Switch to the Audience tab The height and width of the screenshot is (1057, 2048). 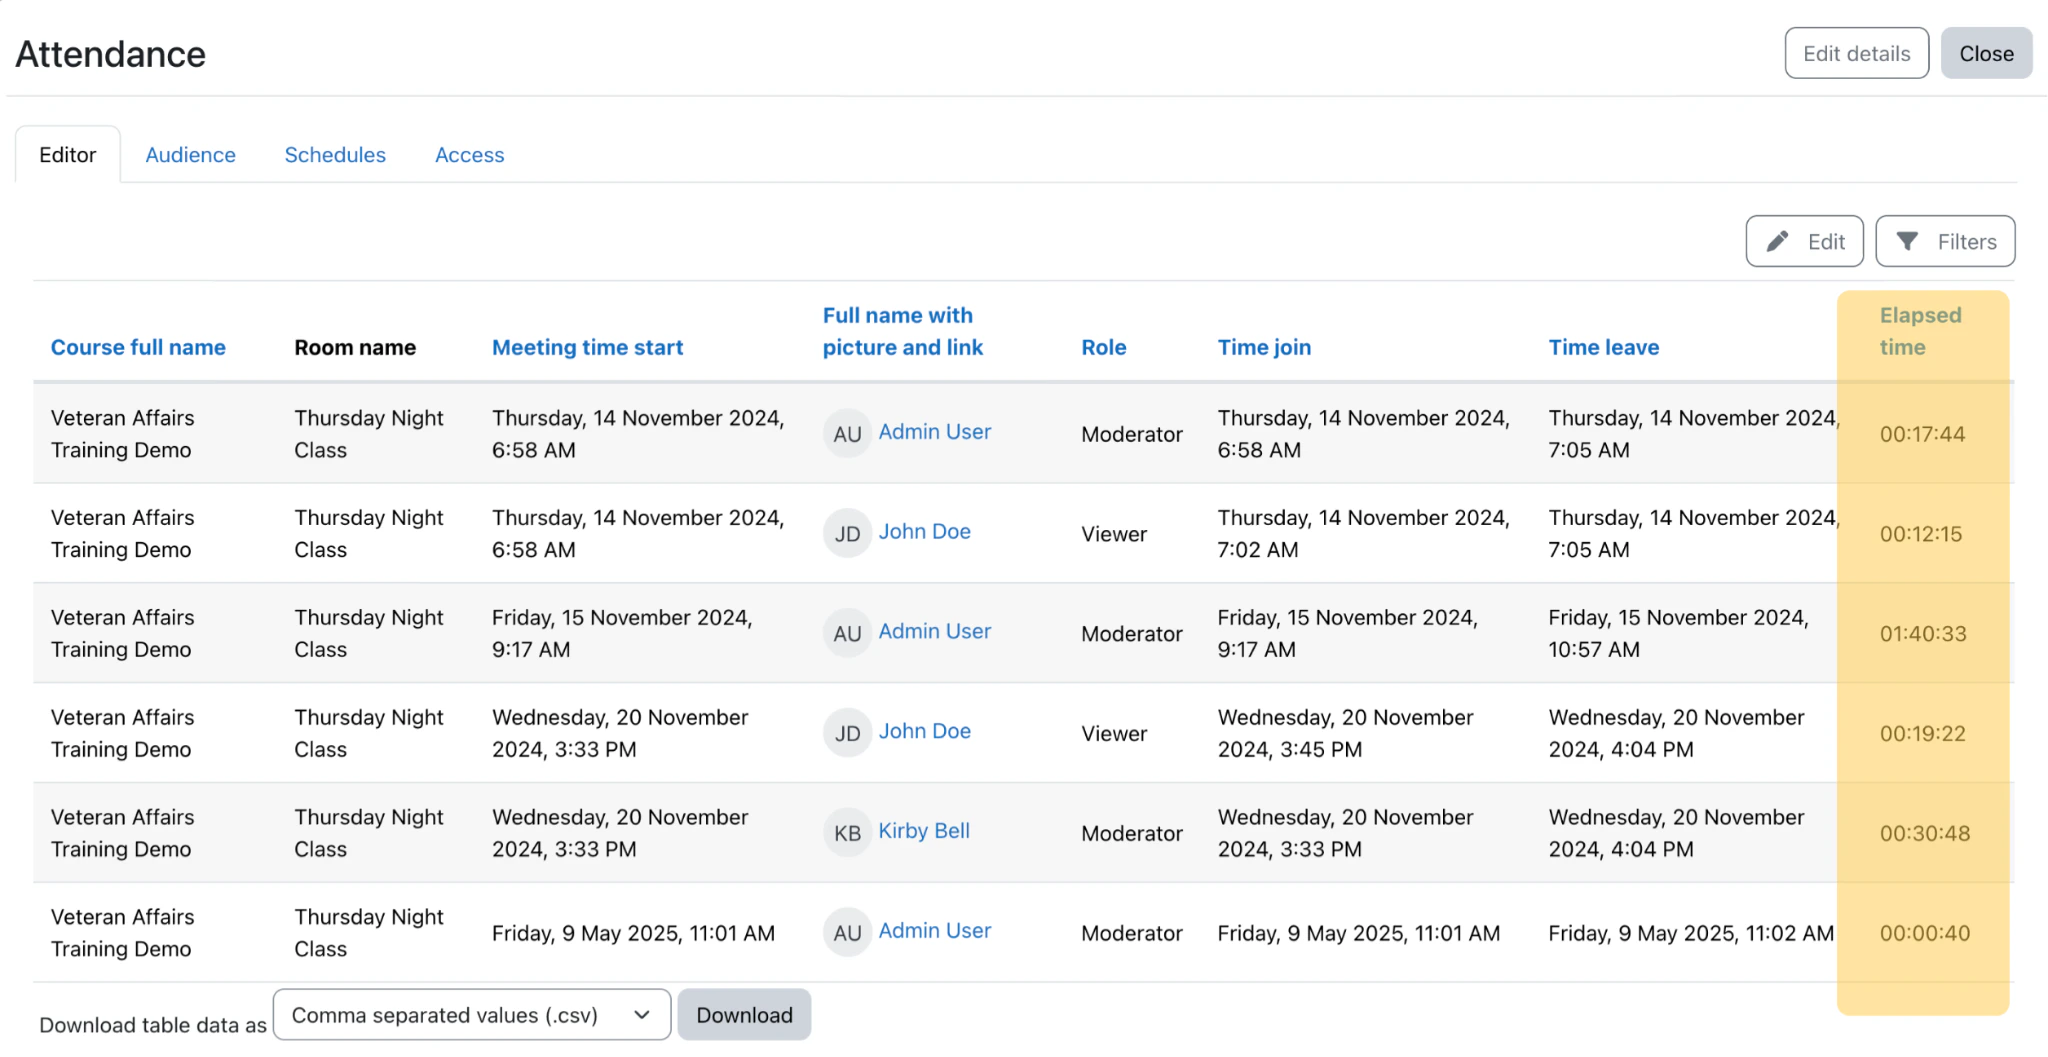[190, 154]
